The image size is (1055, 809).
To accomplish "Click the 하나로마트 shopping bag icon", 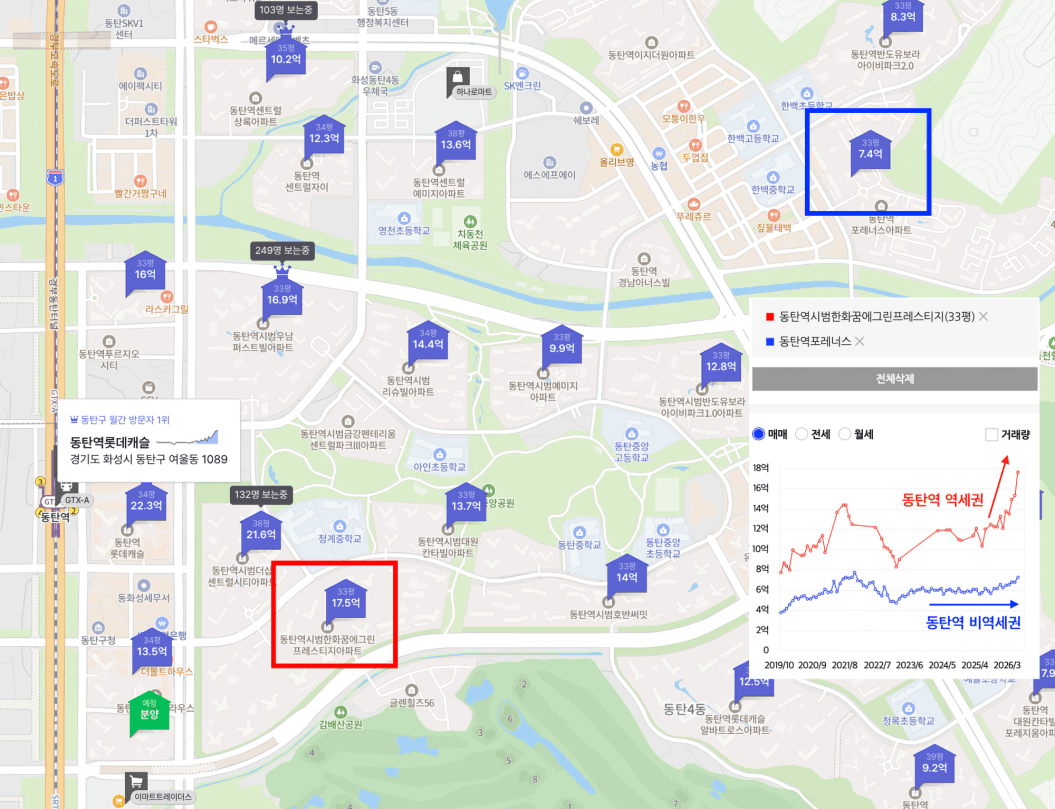I will (x=458, y=77).
